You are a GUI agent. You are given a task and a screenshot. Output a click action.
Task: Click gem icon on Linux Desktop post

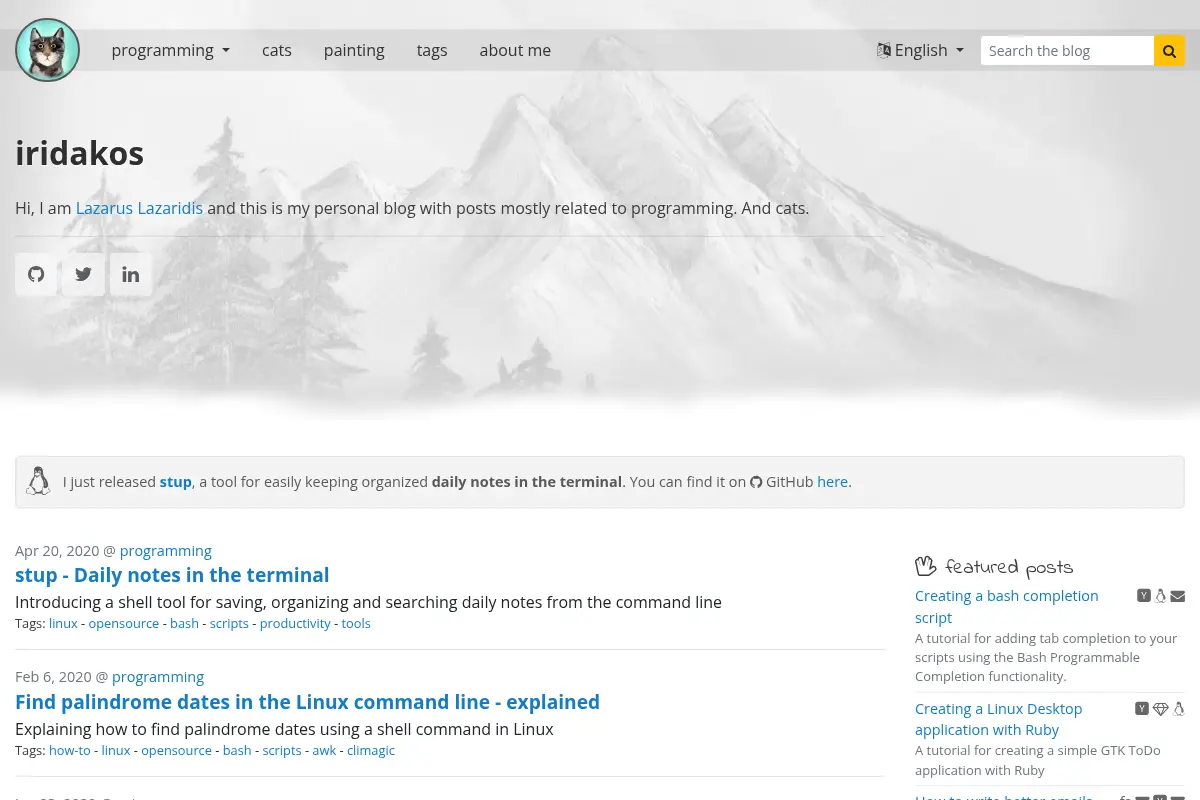tap(1160, 709)
